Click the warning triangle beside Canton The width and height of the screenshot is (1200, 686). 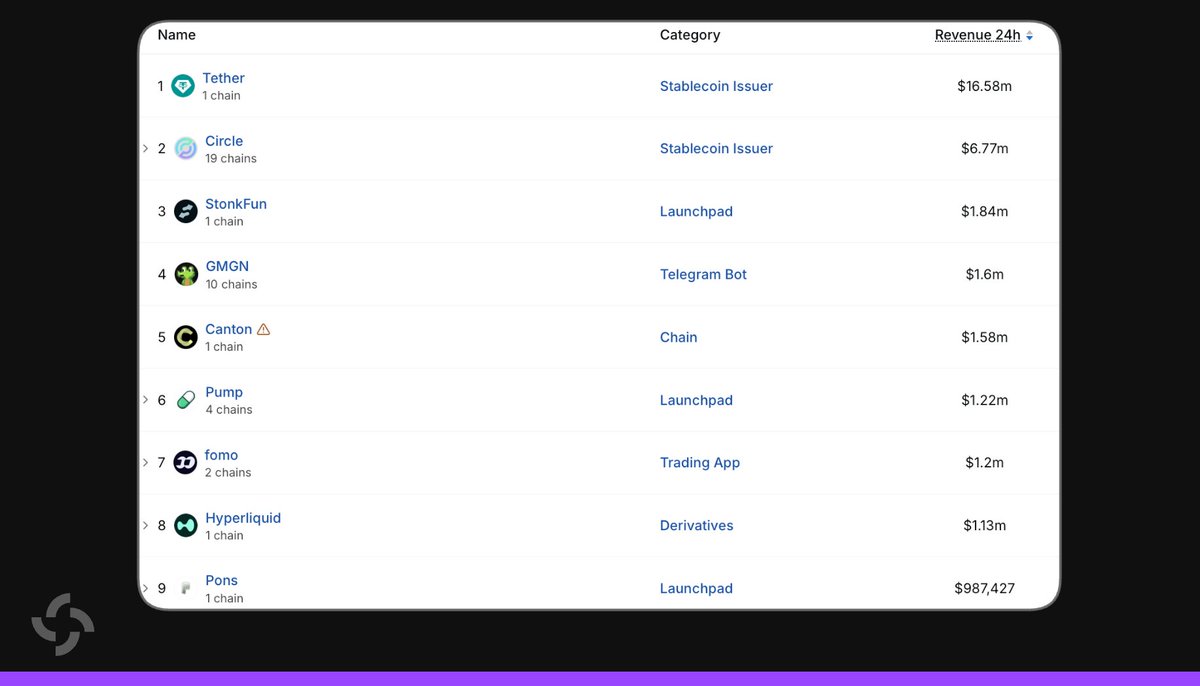pyautogui.click(x=263, y=329)
